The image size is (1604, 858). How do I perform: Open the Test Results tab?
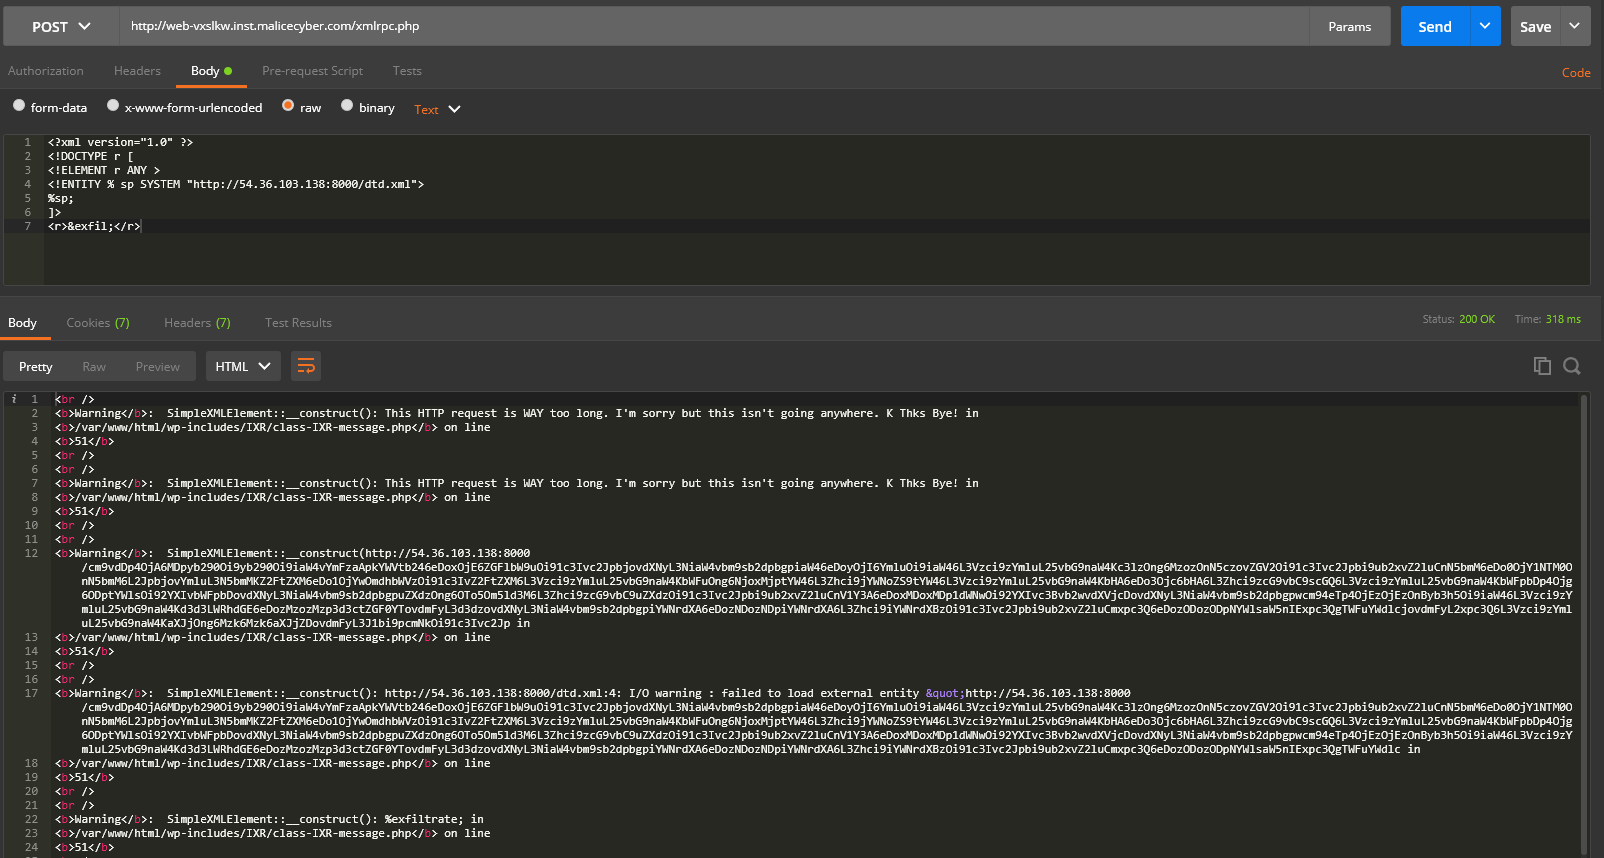(x=298, y=323)
